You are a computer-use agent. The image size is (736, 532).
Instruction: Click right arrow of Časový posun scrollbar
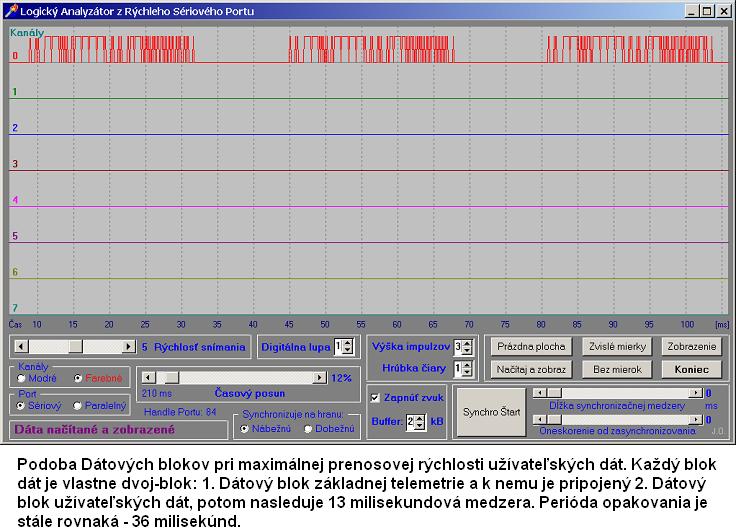(x=320, y=378)
